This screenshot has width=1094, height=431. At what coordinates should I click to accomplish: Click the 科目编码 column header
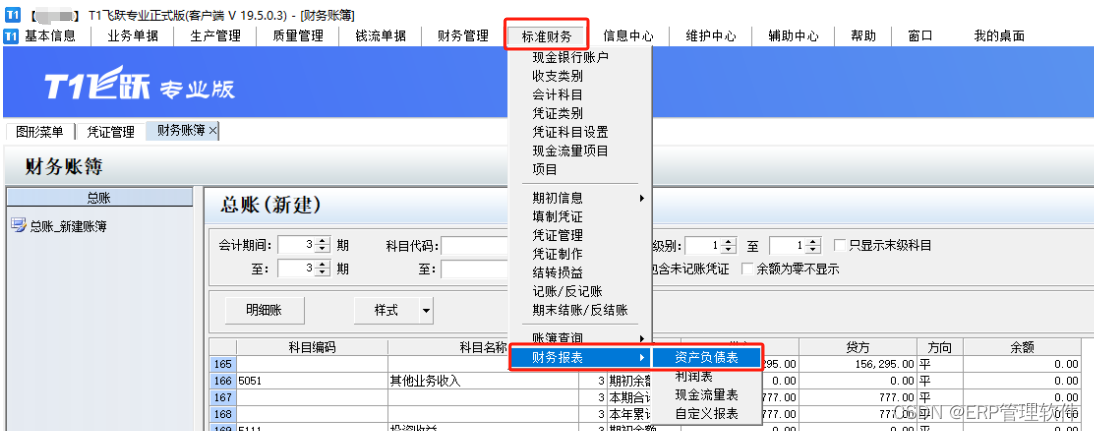(x=313, y=347)
